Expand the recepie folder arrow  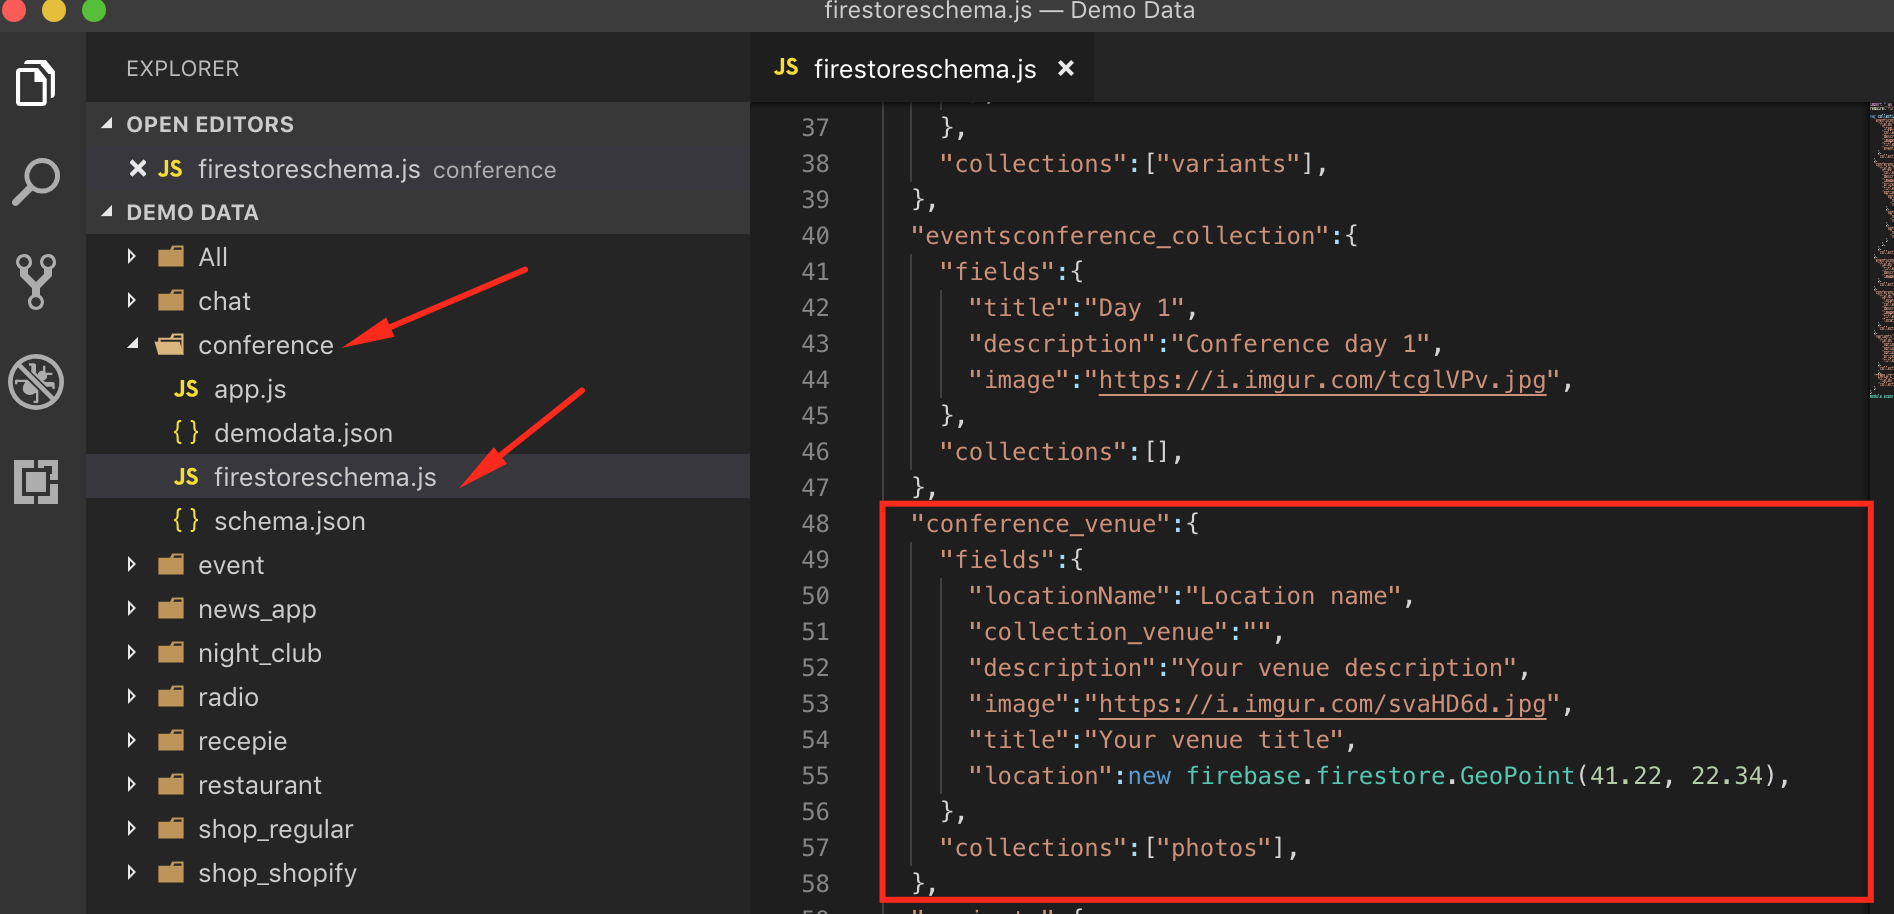coord(132,741)
